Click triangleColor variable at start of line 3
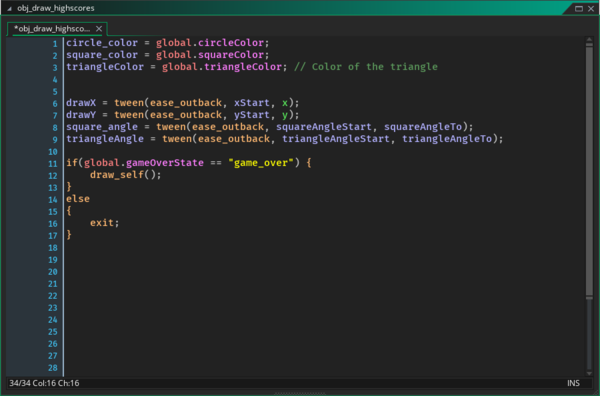 pos(105,67)
